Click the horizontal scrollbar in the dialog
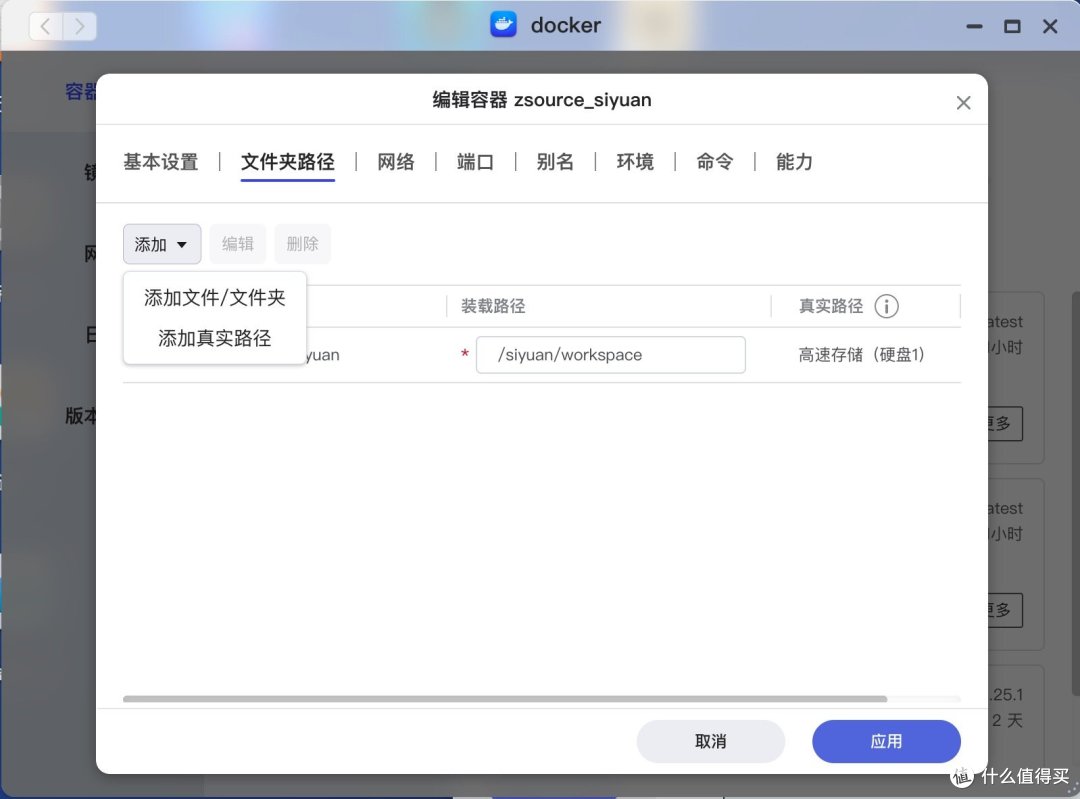 tap(505, 698)
